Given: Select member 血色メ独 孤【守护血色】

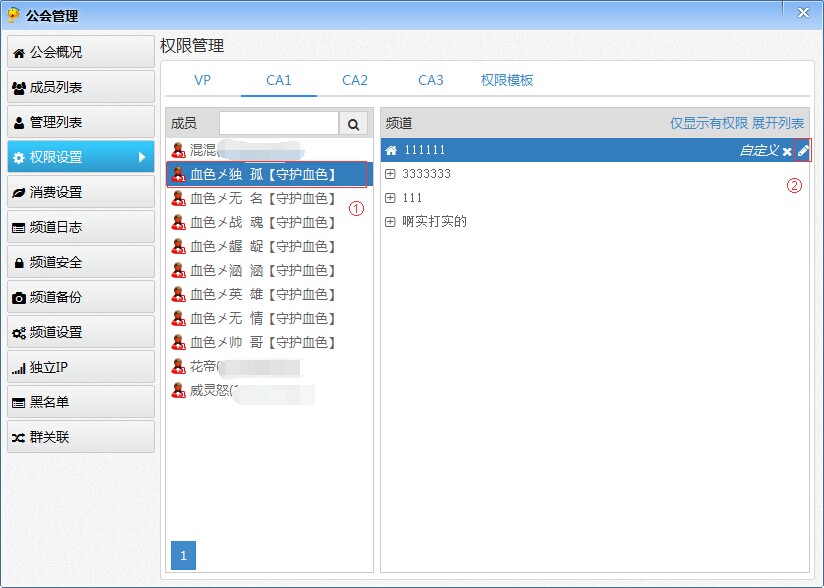Looking at the screenshot, I should [x=269, y=174].
